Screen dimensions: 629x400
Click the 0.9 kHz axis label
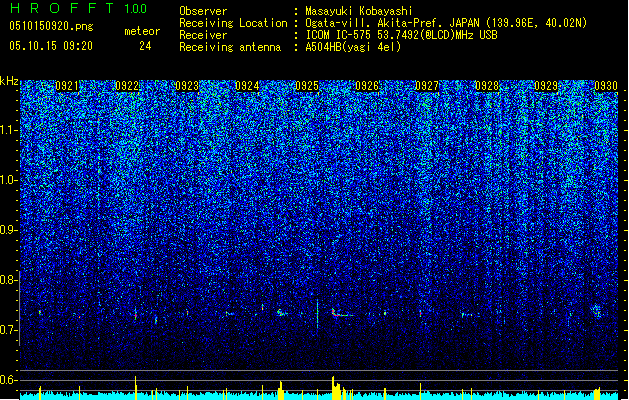8,230
